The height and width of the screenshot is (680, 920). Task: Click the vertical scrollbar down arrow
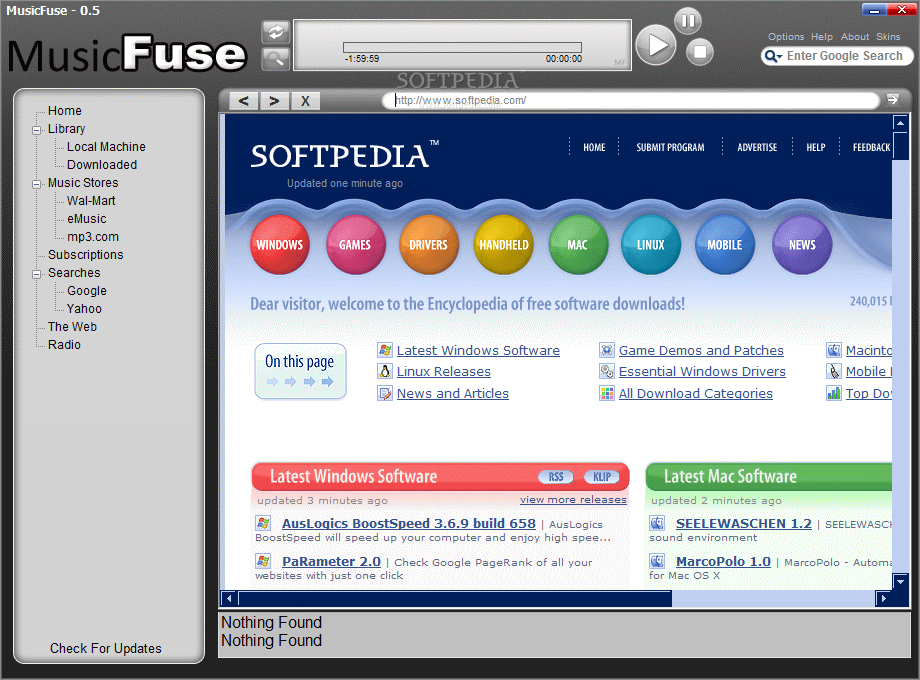coord(900,581)
